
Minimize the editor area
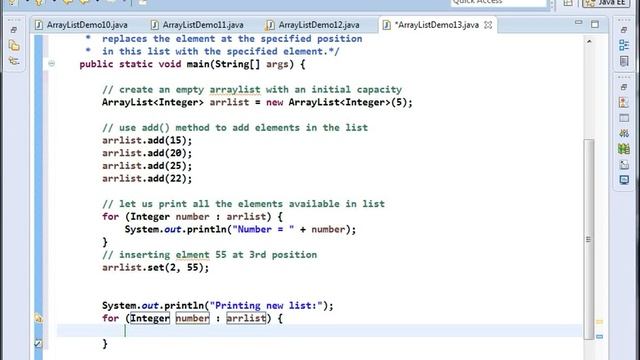click(578, 23)
